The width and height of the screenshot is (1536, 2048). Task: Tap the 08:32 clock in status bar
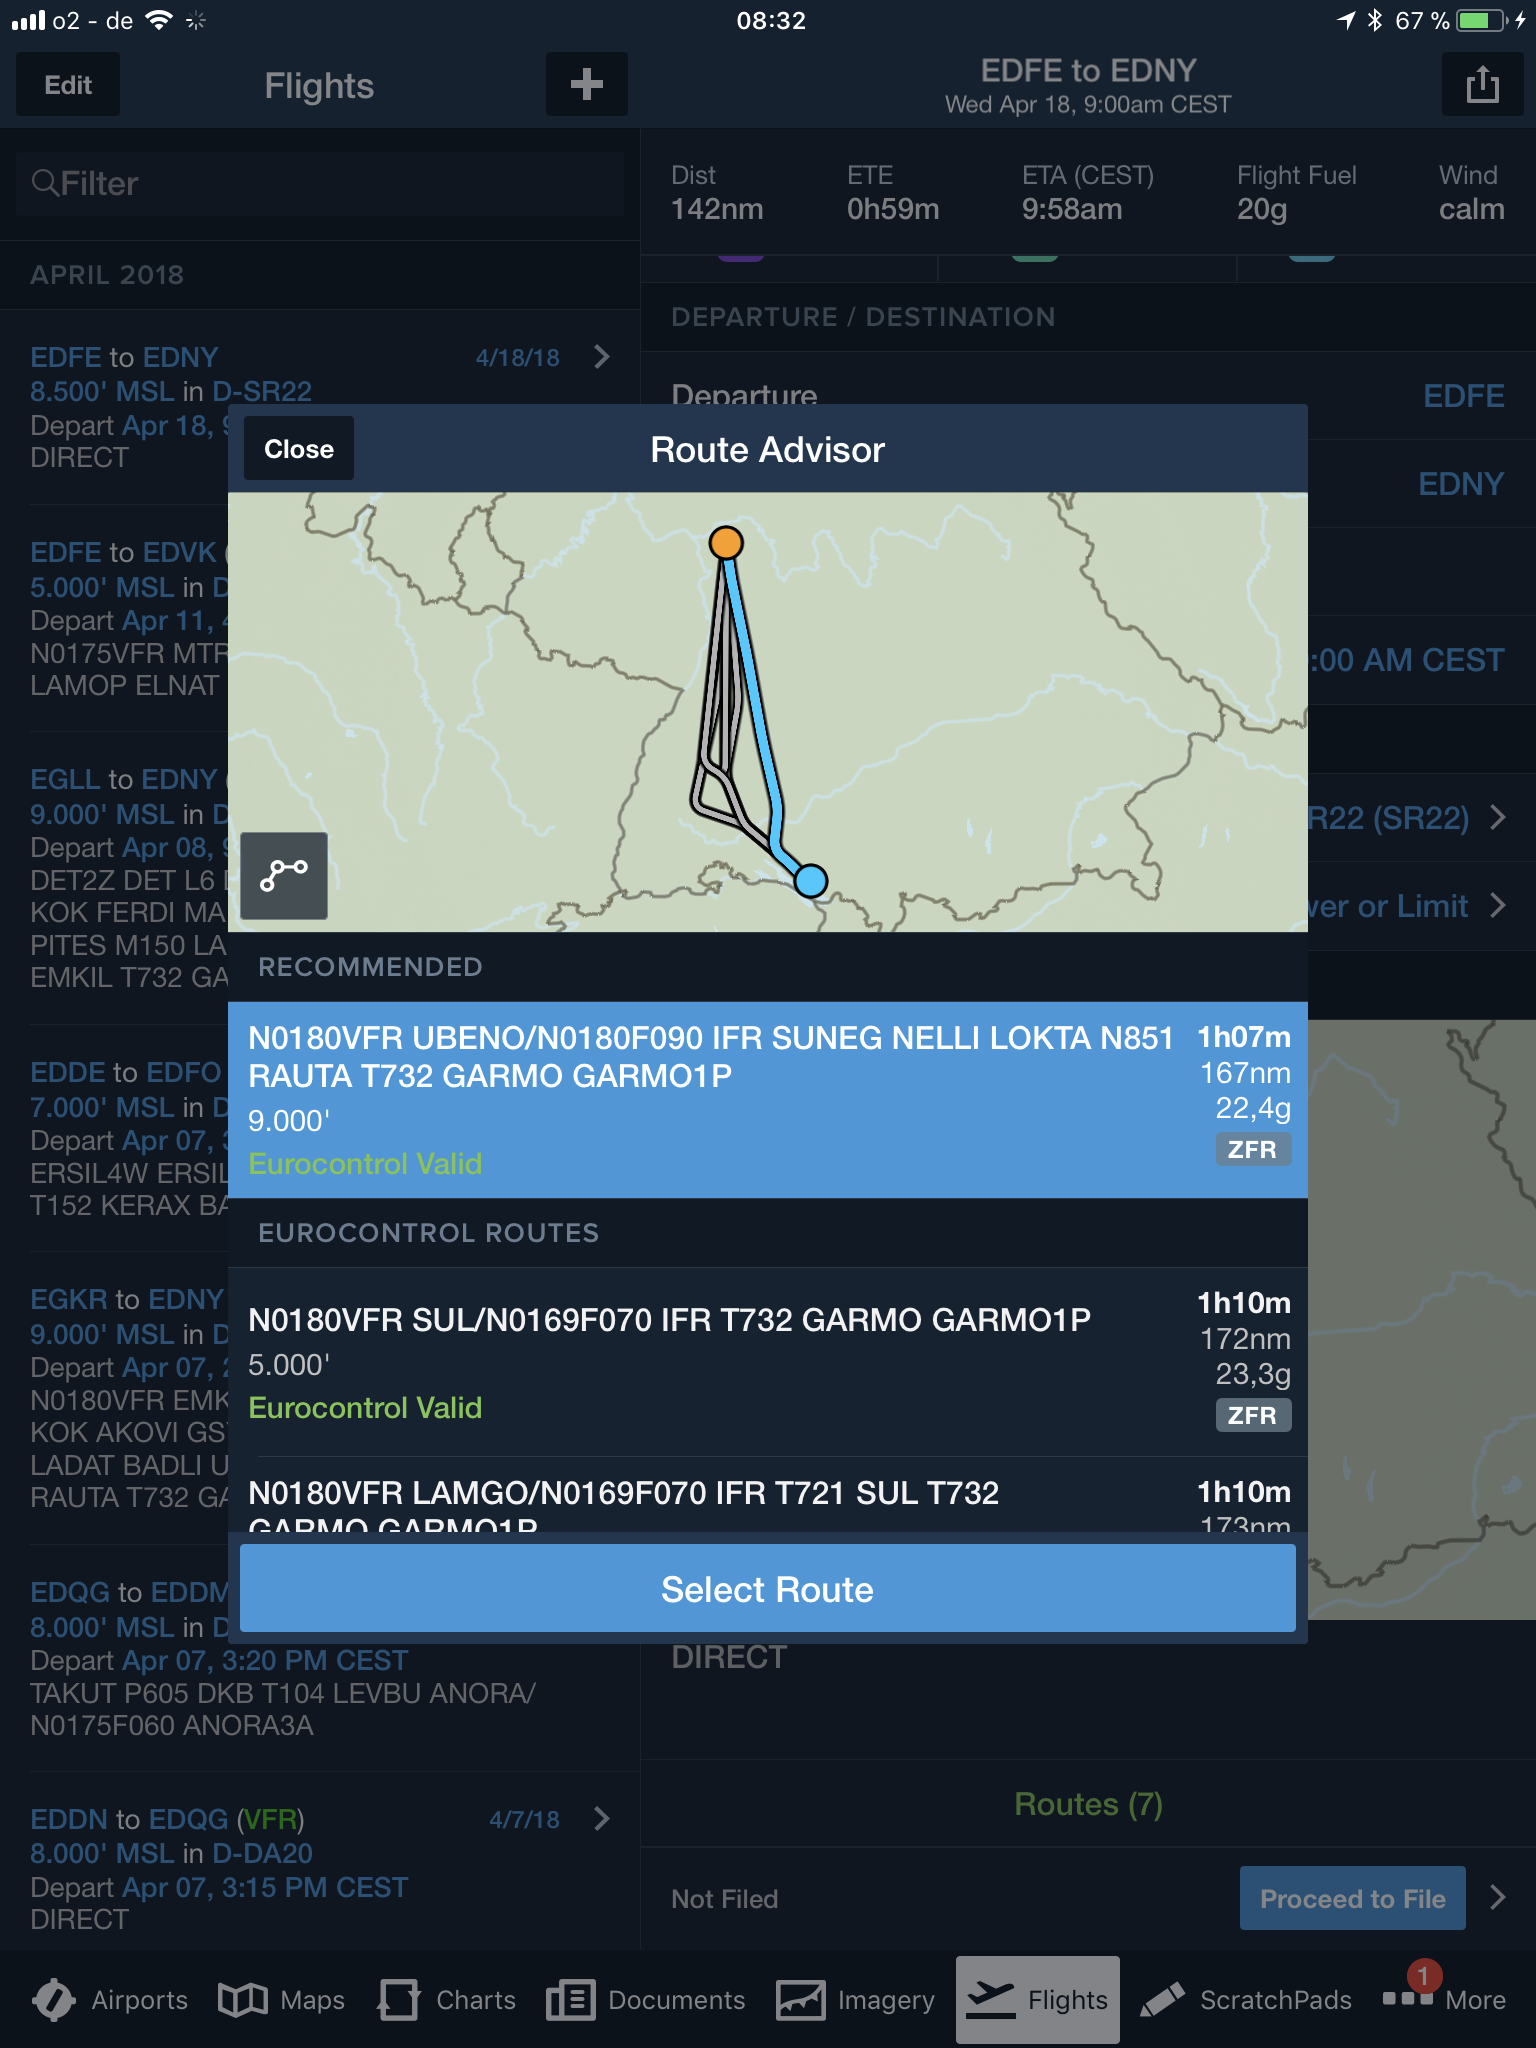[771, 21]
